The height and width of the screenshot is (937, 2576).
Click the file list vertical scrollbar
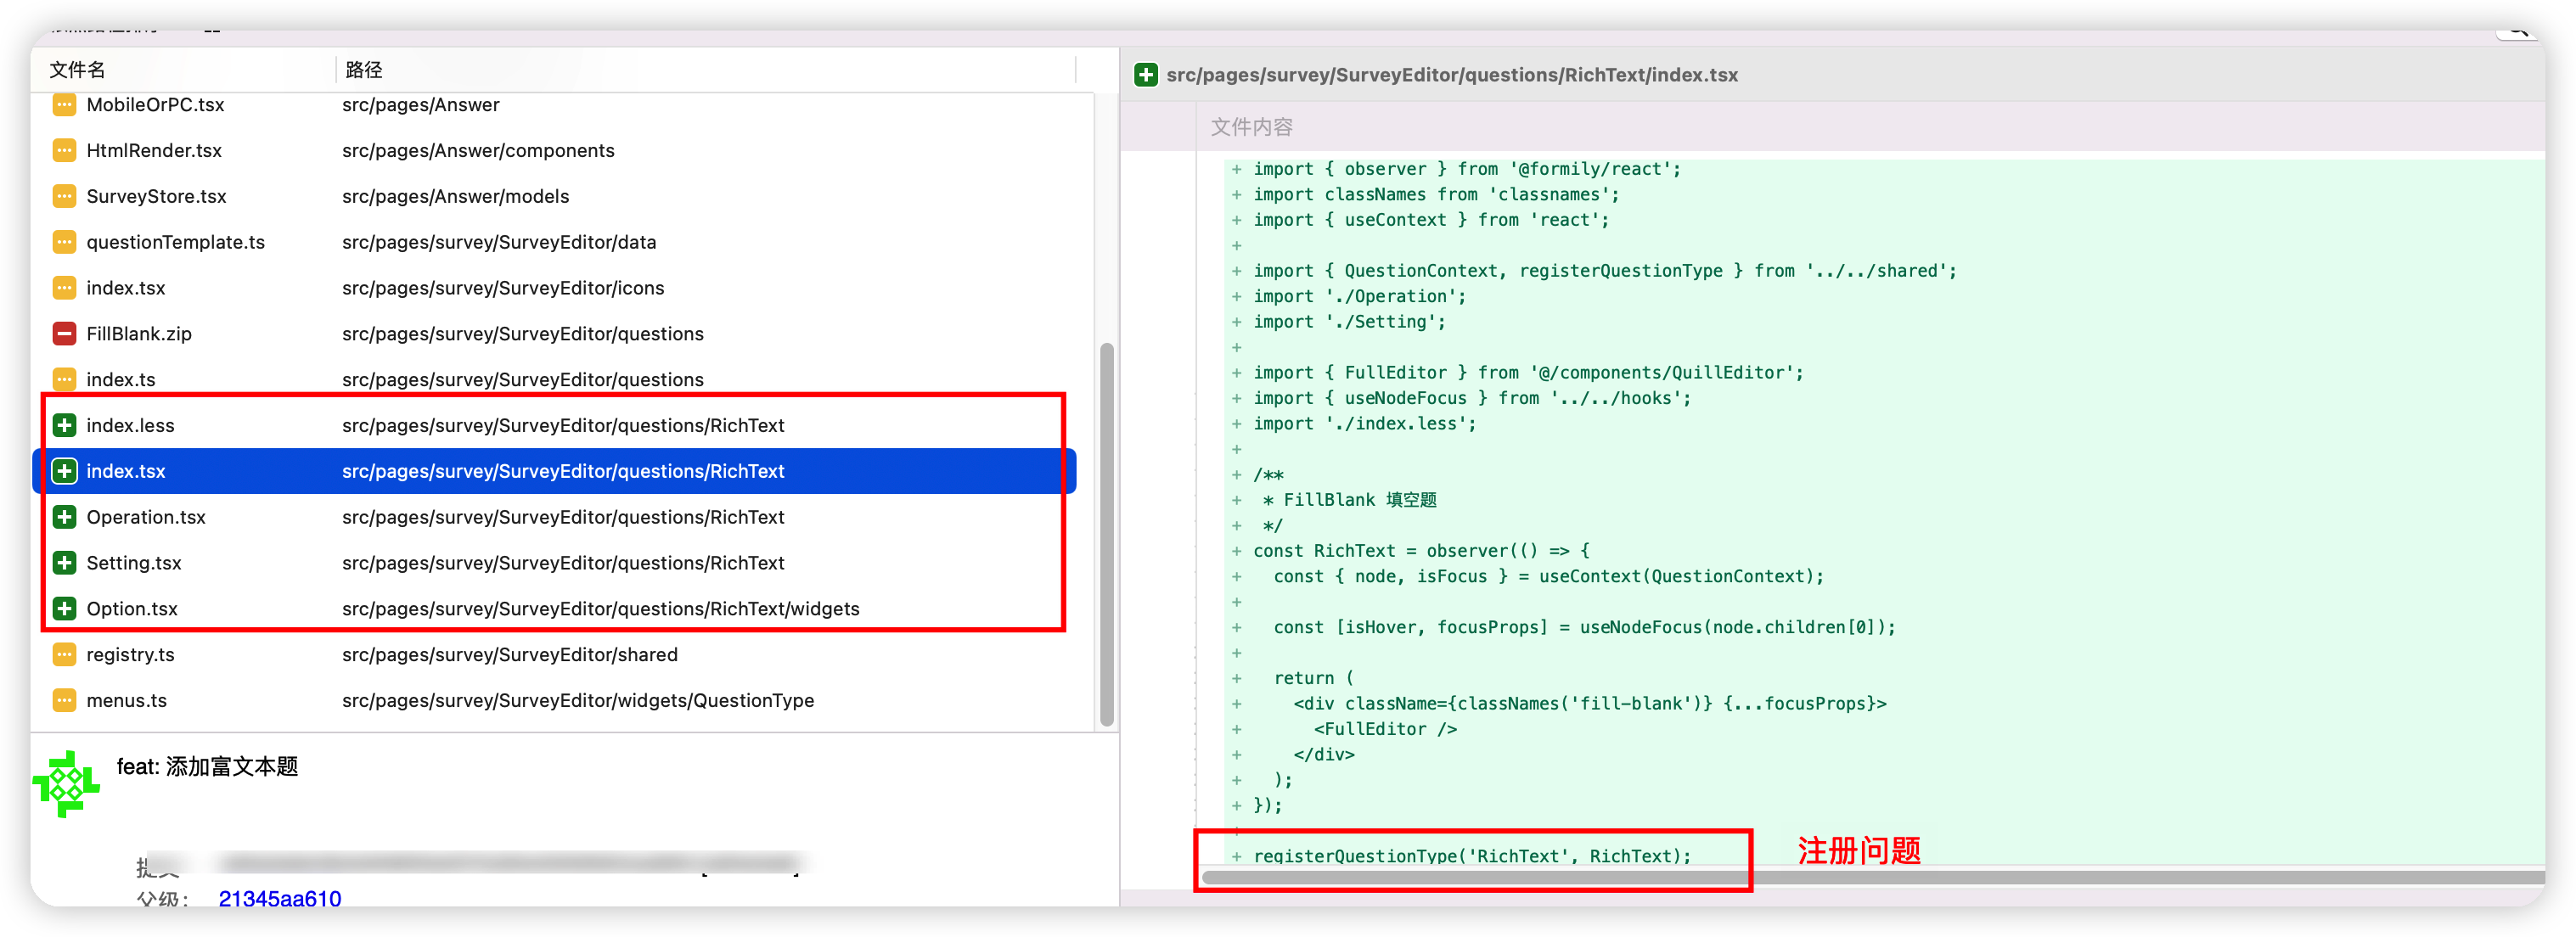[1106, 535]
